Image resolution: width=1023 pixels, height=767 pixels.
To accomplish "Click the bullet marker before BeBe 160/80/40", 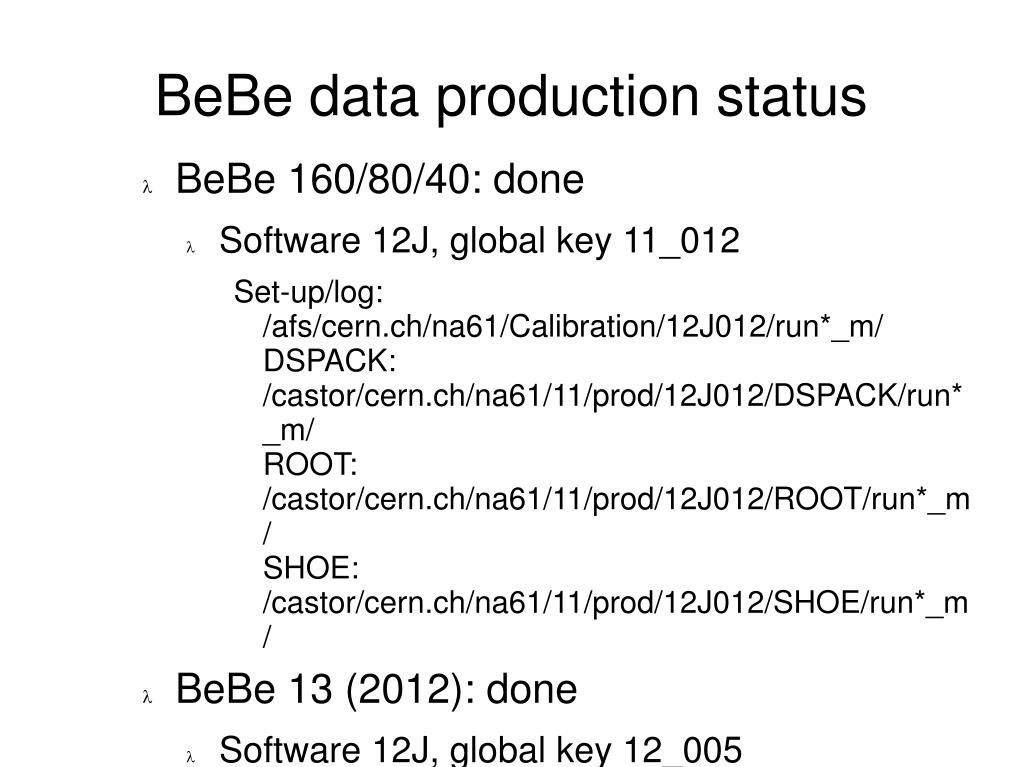I will [x=147, y=187].
